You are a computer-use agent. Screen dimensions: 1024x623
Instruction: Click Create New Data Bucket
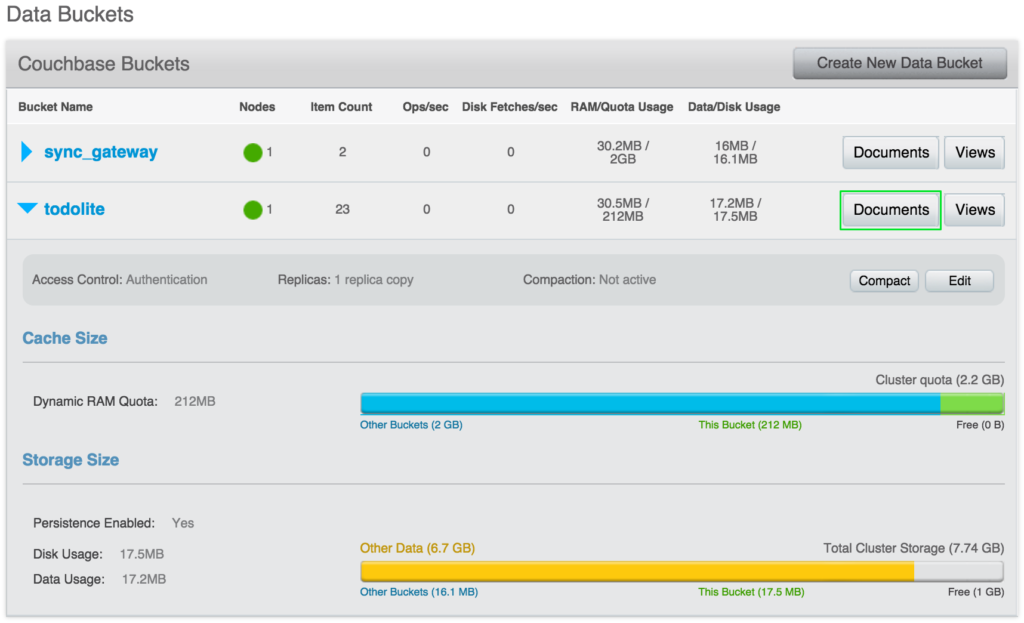pos(899,62)
